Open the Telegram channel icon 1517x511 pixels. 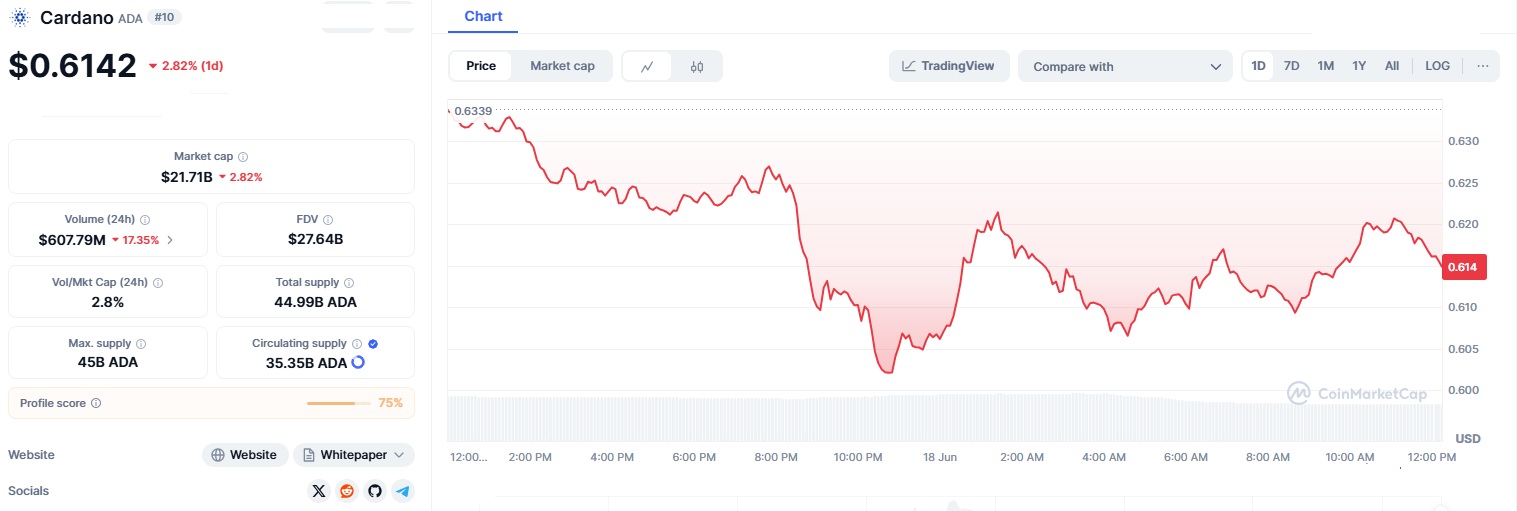(x=402, y=491)
